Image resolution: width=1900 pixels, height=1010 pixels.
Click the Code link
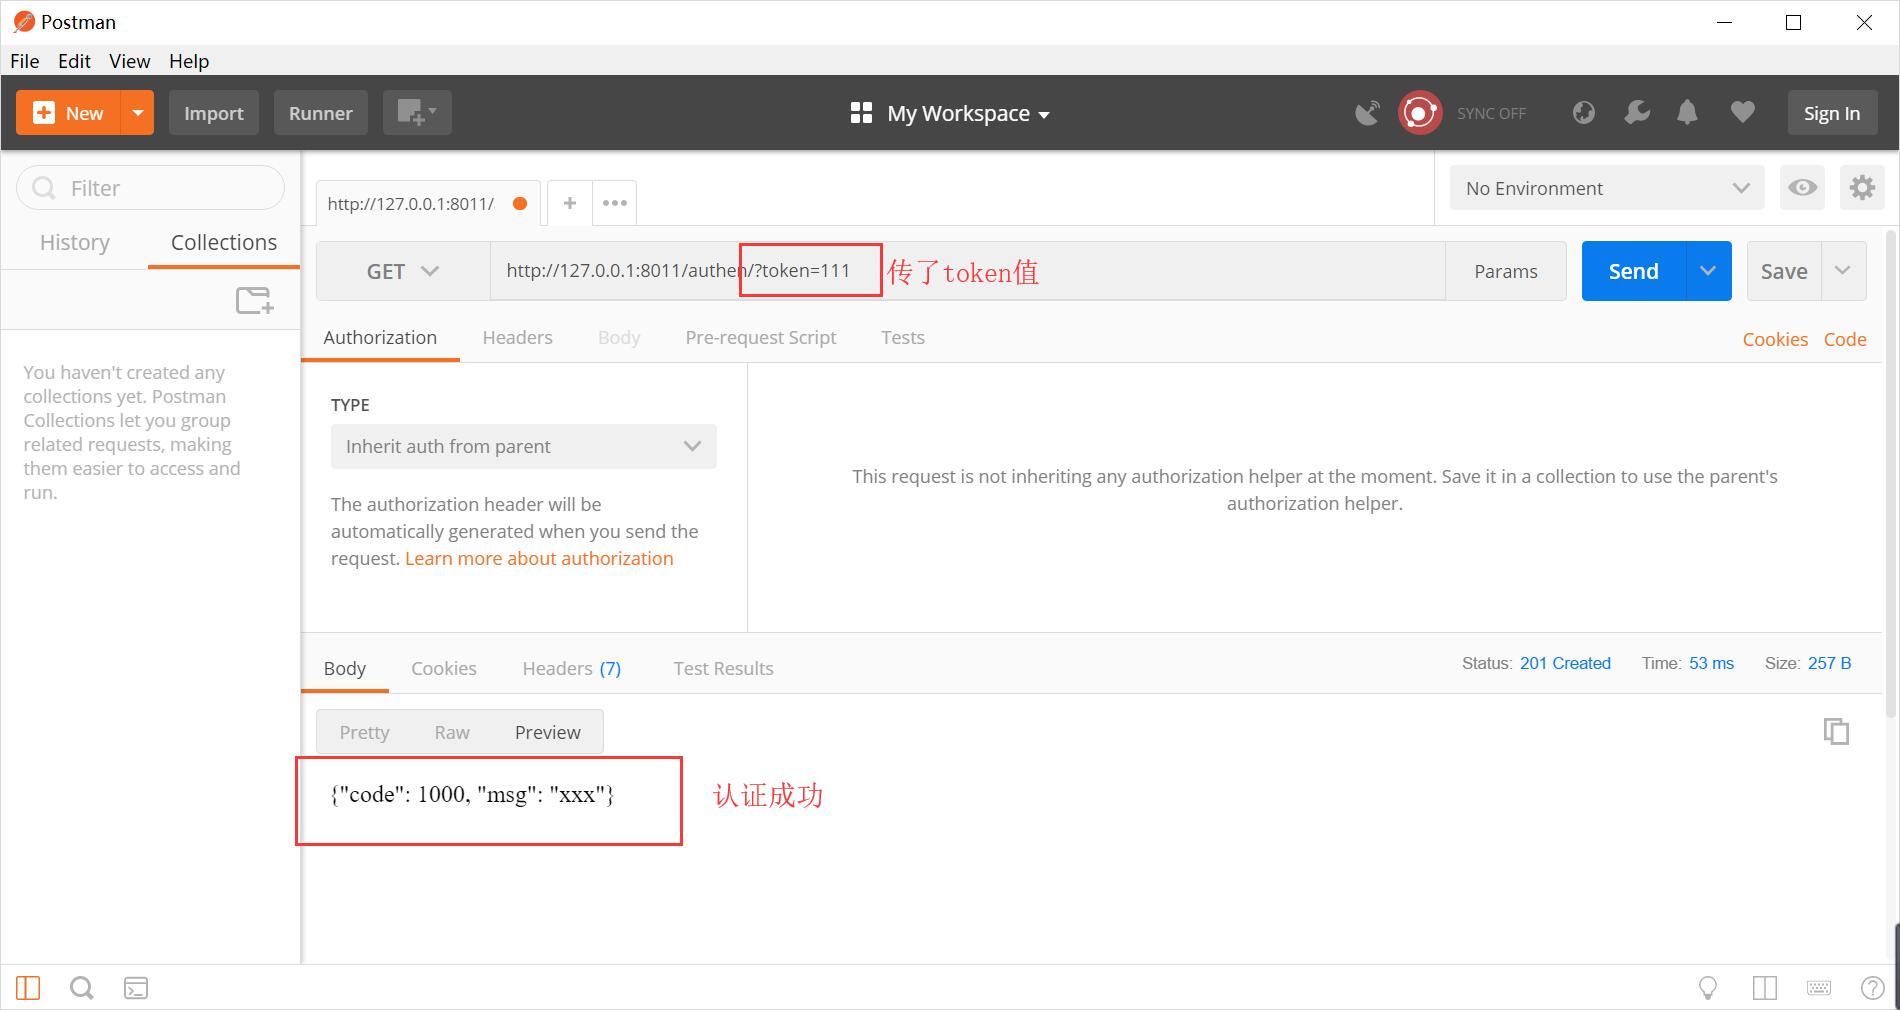pyautogui.click(x=1845, y=339)
